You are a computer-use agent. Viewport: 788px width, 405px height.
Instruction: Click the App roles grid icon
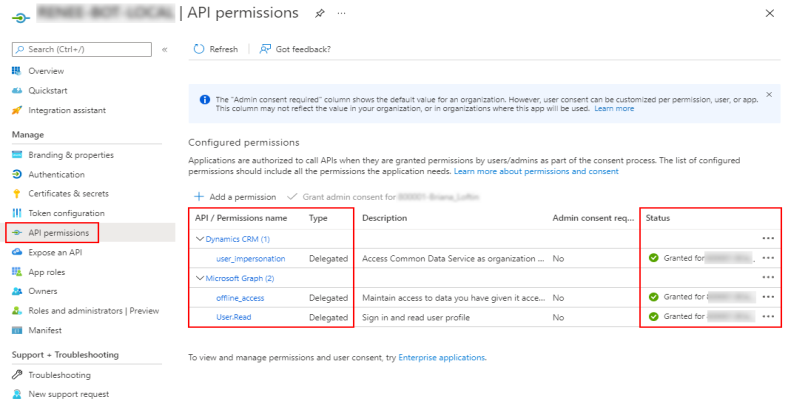click(x=17, y=272)
